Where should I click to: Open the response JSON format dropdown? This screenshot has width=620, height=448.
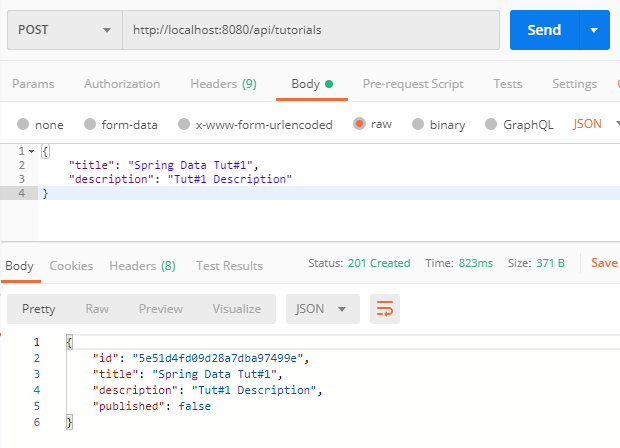click(x=323, y=309)
